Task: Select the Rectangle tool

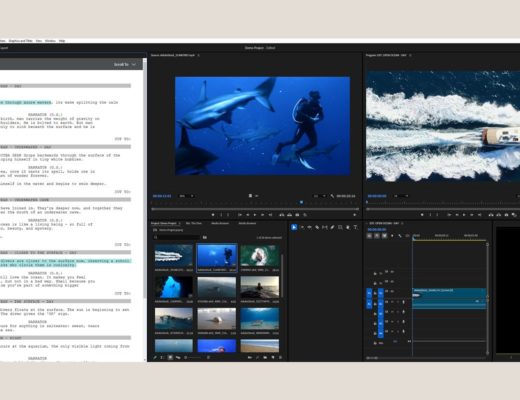Action: click(340, 227)
